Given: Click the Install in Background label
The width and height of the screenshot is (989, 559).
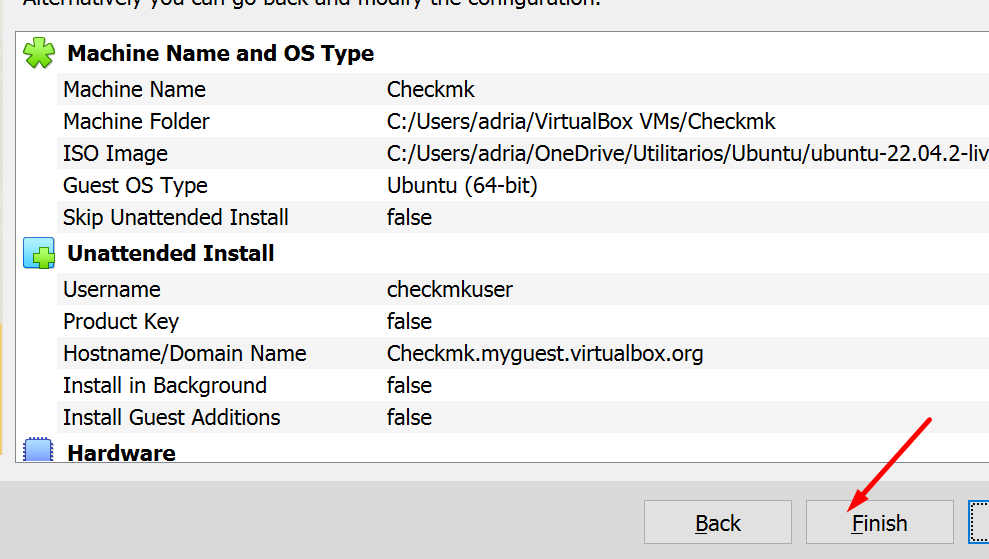Looking at the screenshot, I should (165, 385).
